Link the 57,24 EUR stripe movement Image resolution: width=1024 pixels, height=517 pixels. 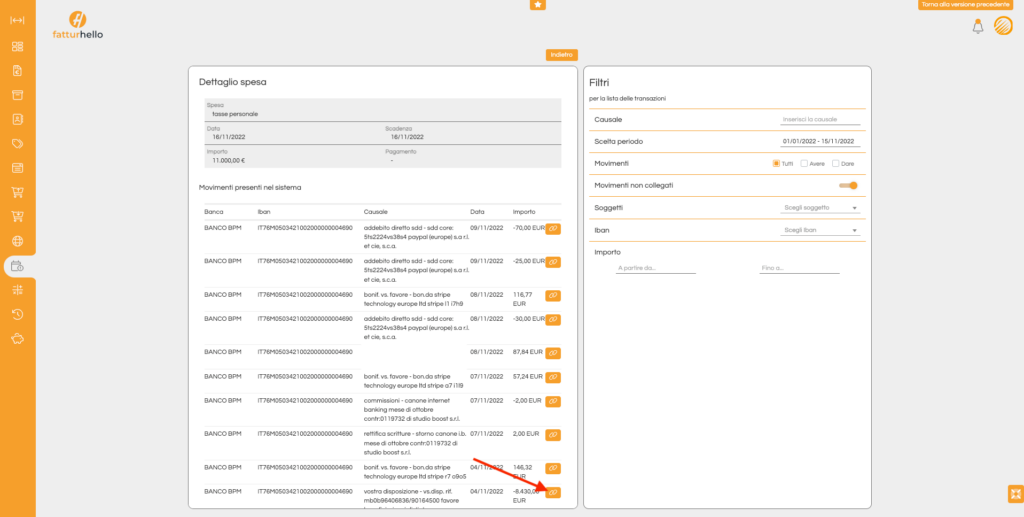click(x=552, y=377)
